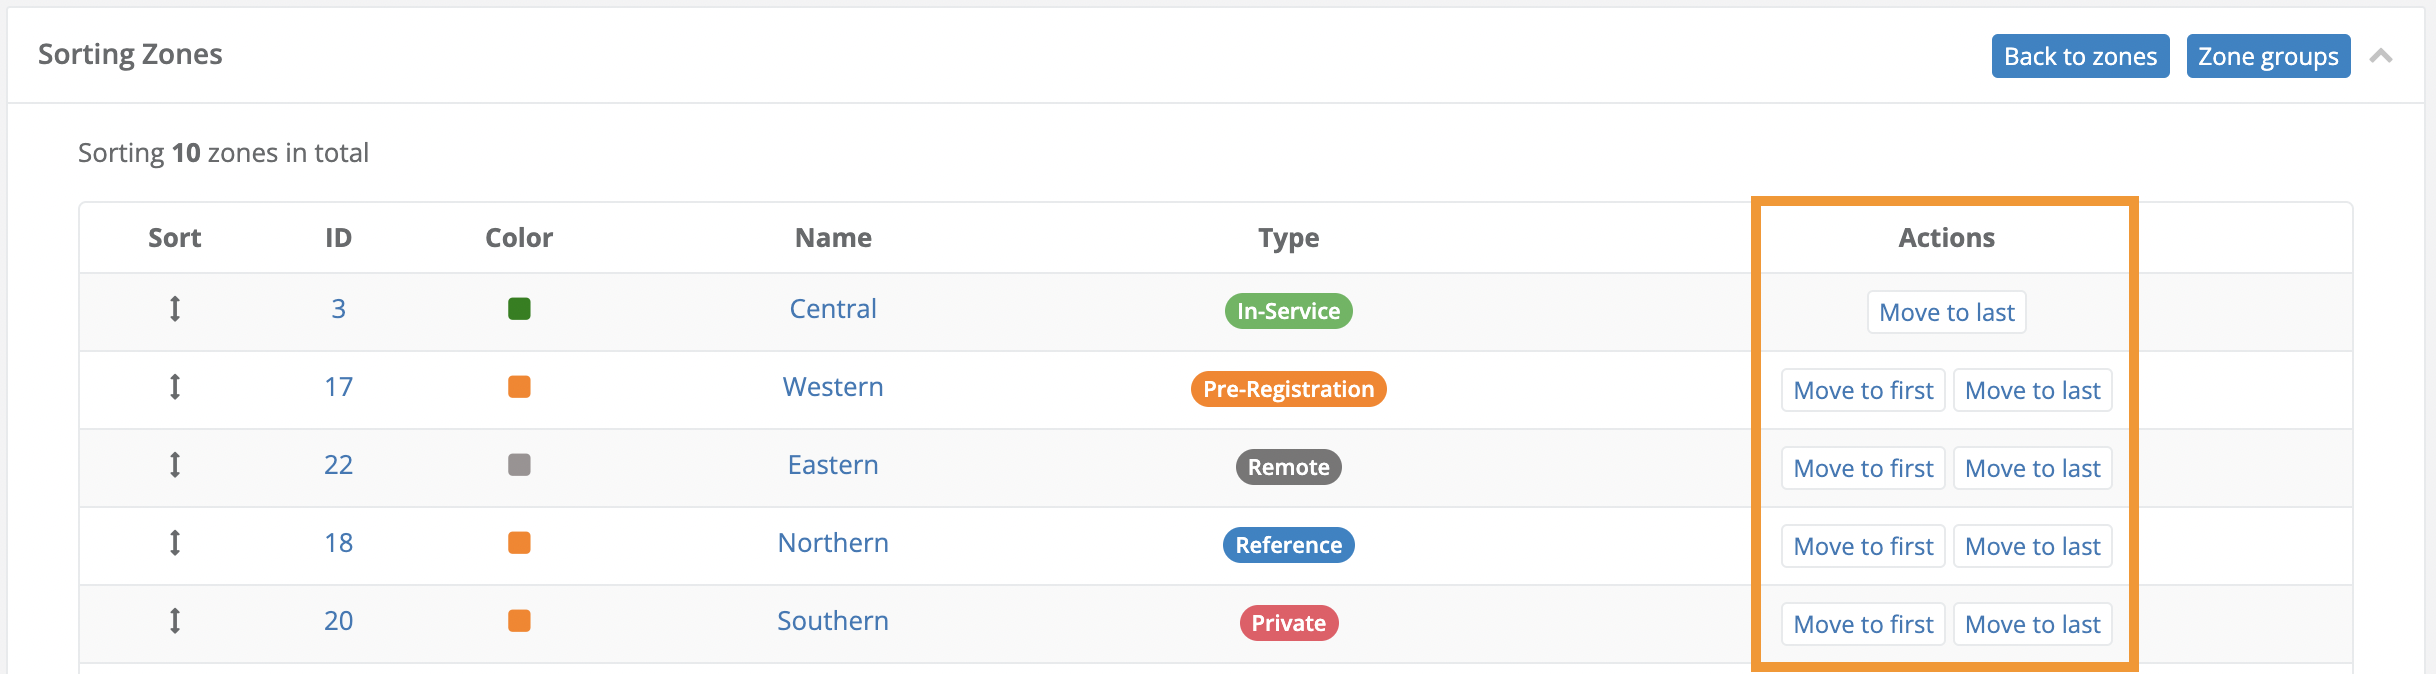Click the gray color swatch for Eastern
Screen dimensions: 2436x674
click(519, 465)
